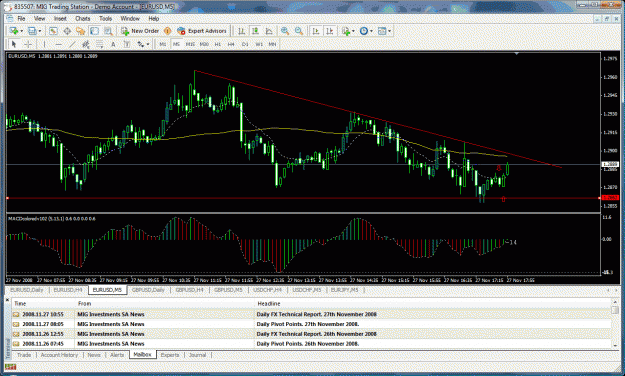Screen dimensions: 625x376
Task: Switch to the GBPUSD,Daily chart tab
Action: tap(148, 290)
